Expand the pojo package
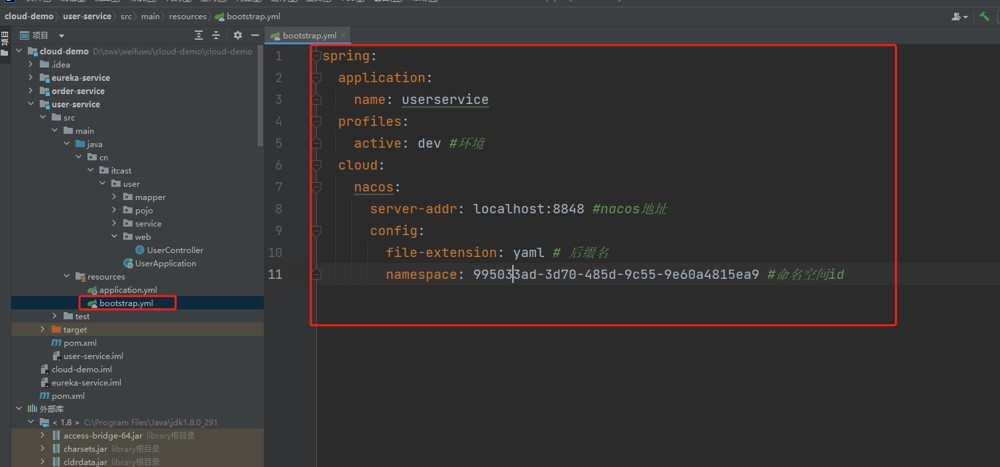This screenshot has height=467, width=1000. tap(114, 211)
